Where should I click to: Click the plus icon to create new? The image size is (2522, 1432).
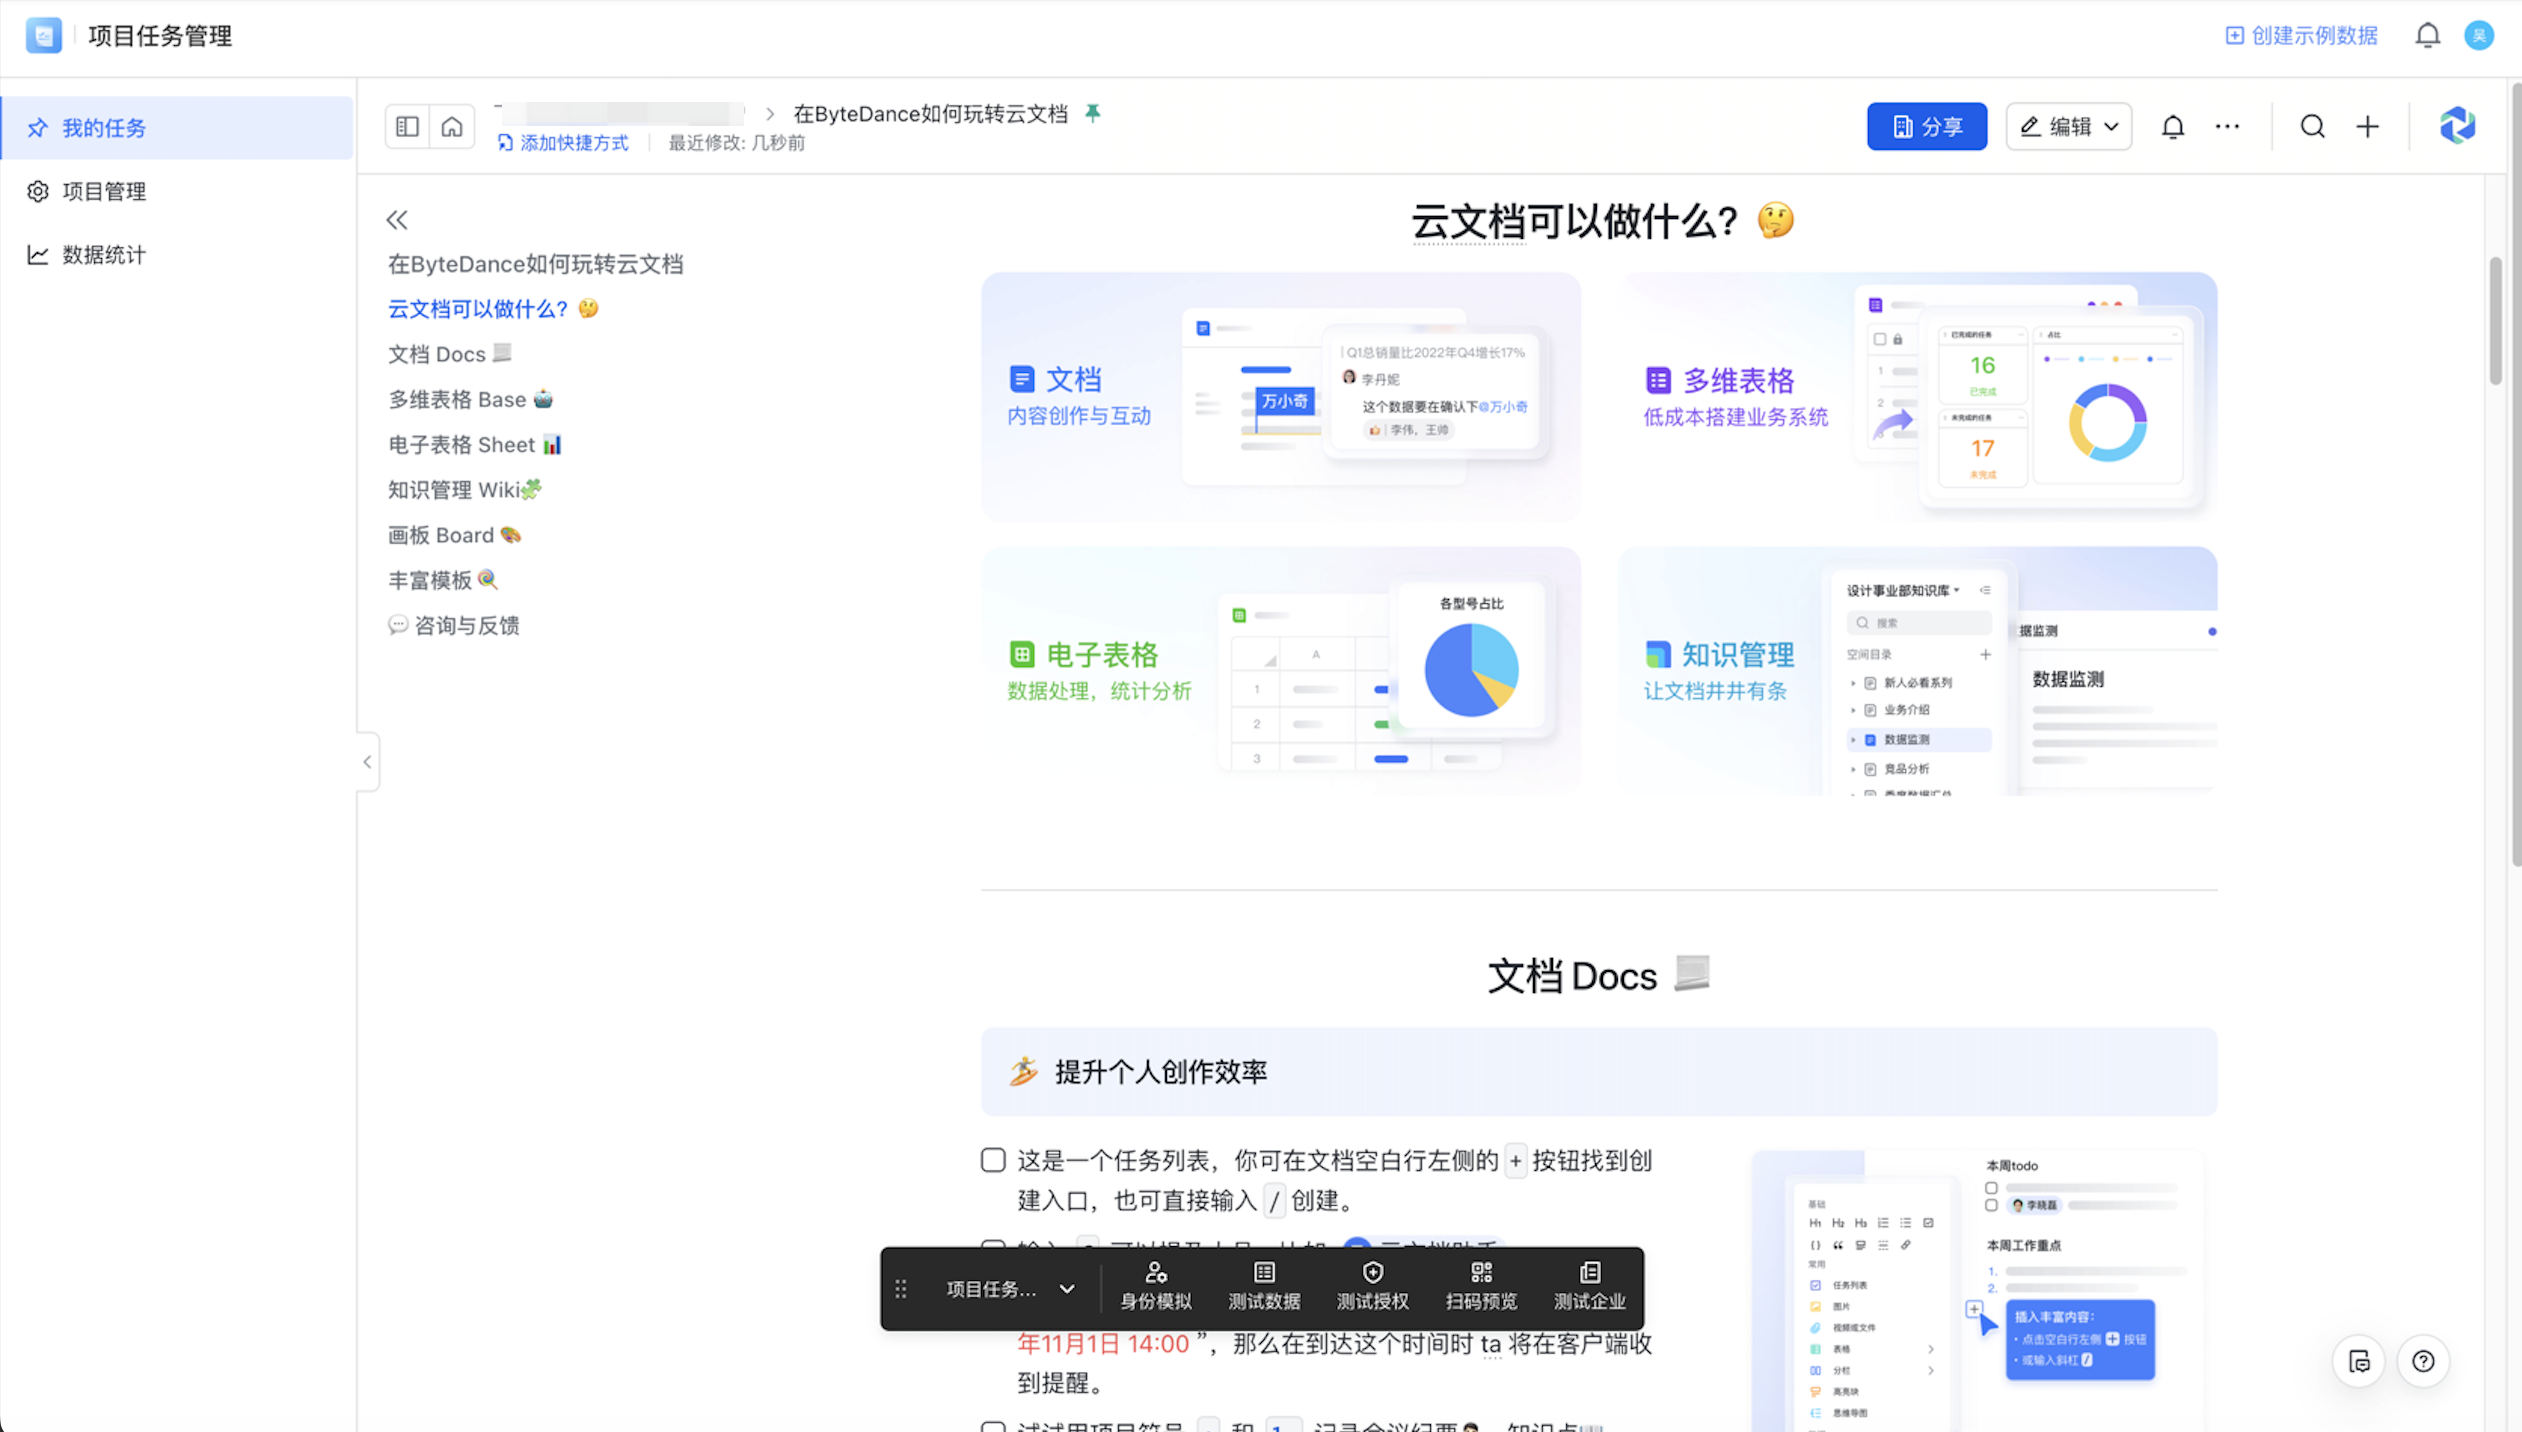tap(2367, 127)
